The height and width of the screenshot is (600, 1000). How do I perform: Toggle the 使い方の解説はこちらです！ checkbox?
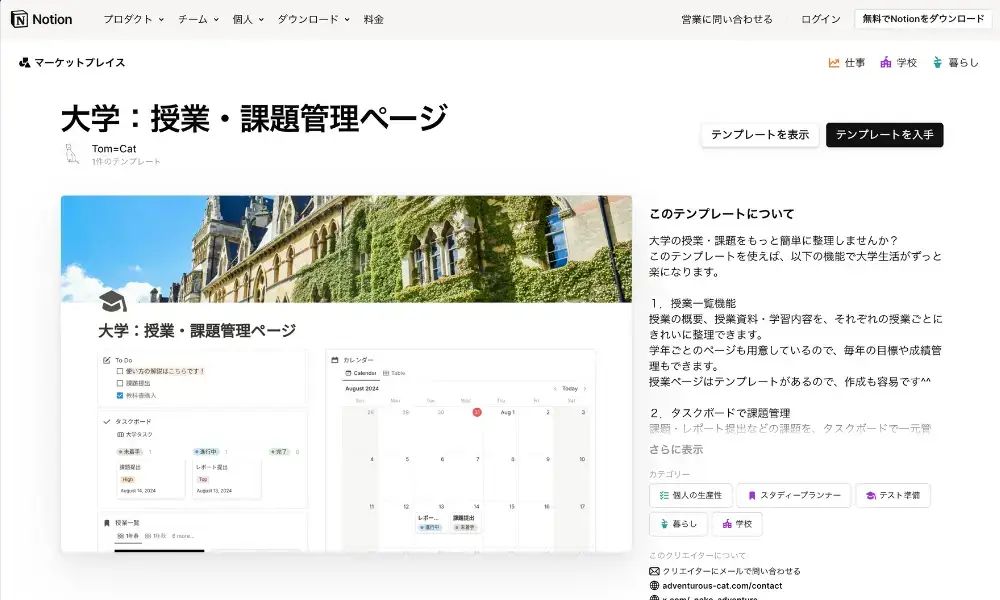120,371
